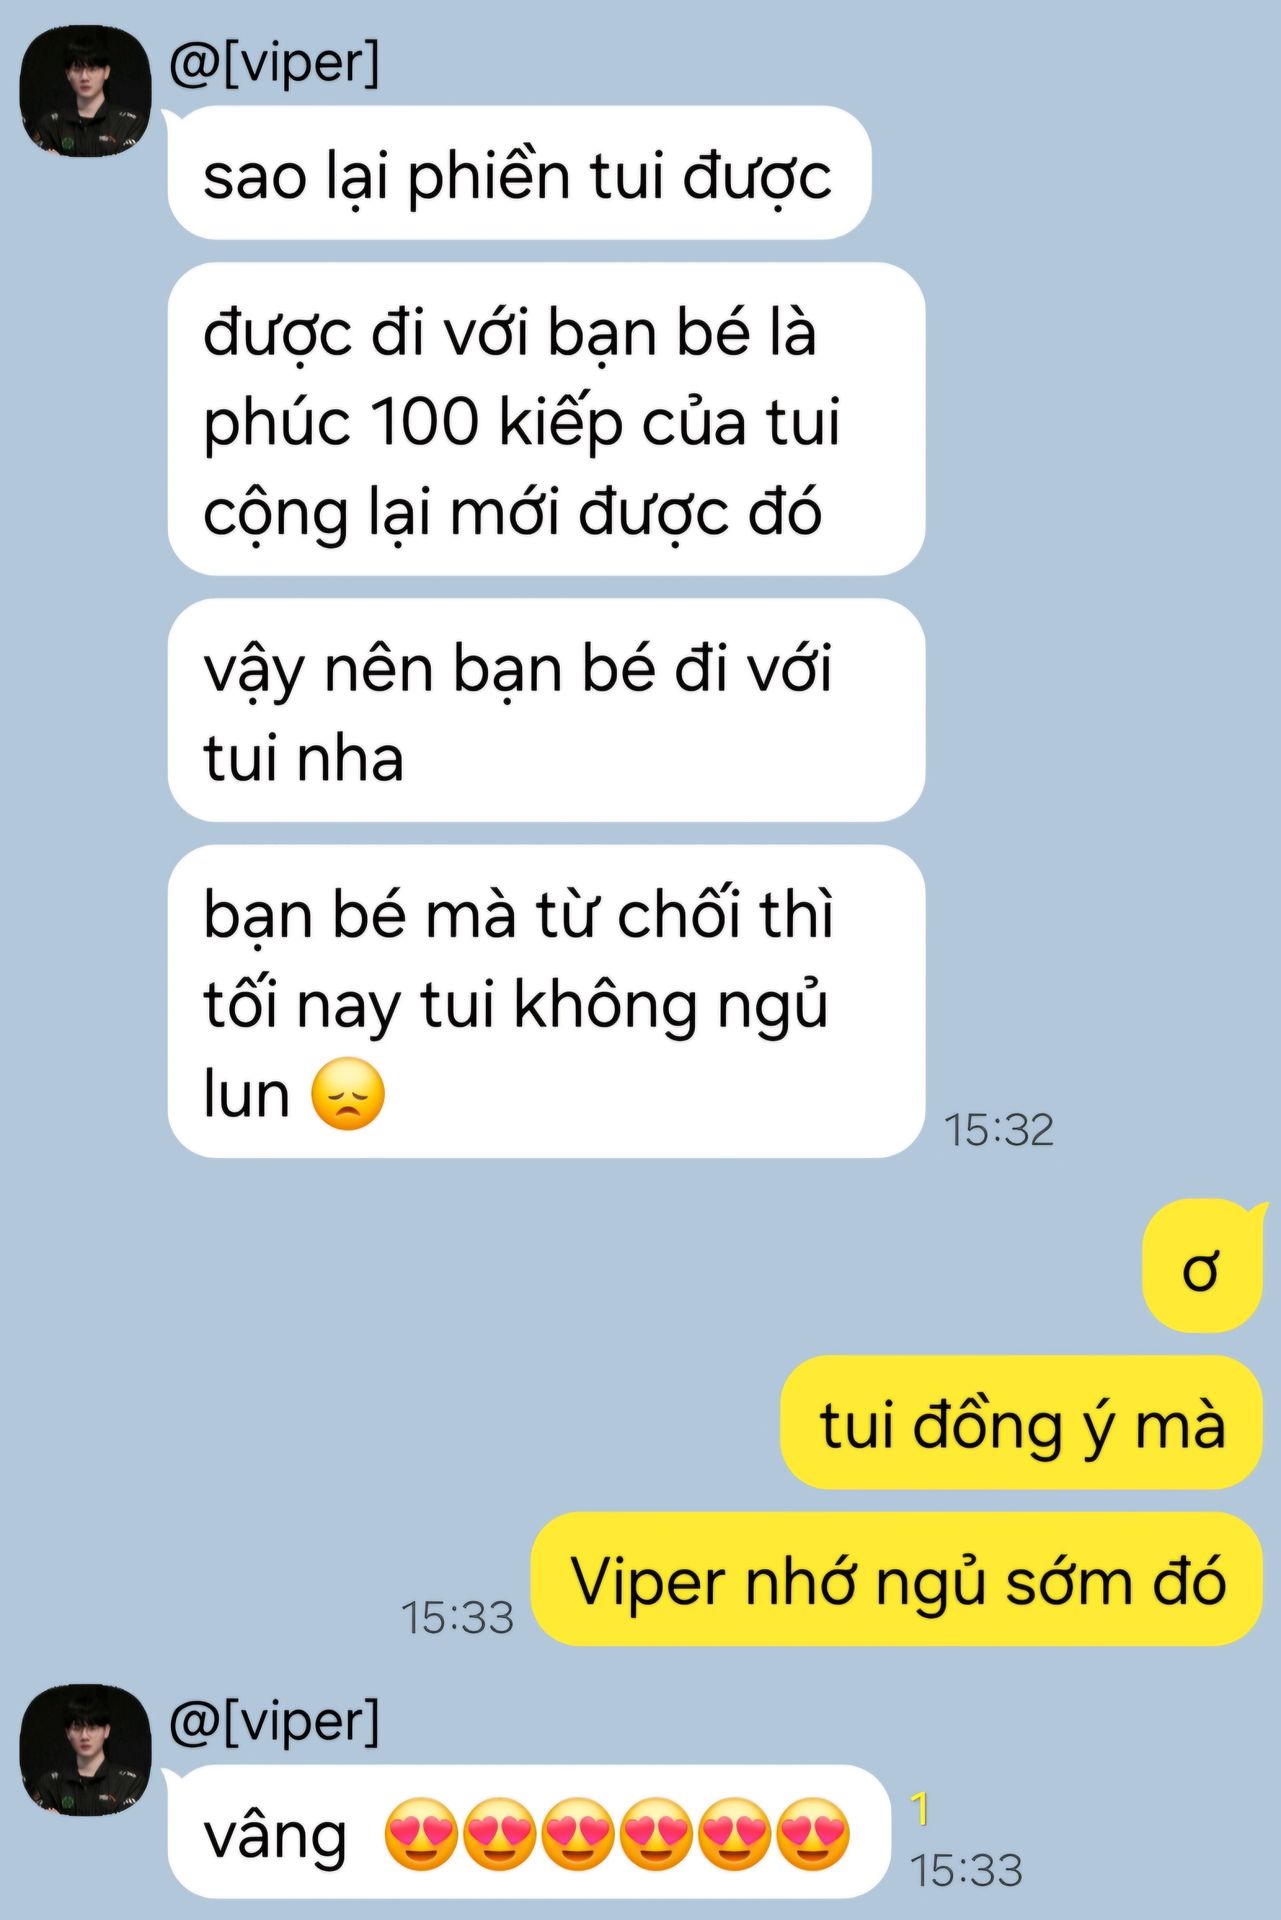Tap the 15:33 timestamp beside yellow bubble
This screenshot has height=1920, width=1281.
457,1618
